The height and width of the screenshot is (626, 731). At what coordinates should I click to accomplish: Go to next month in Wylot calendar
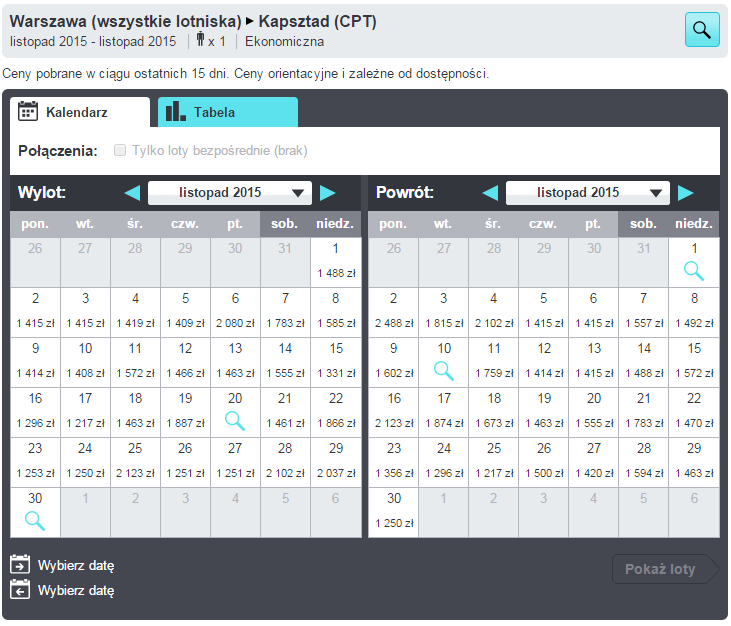coord(327,193)
